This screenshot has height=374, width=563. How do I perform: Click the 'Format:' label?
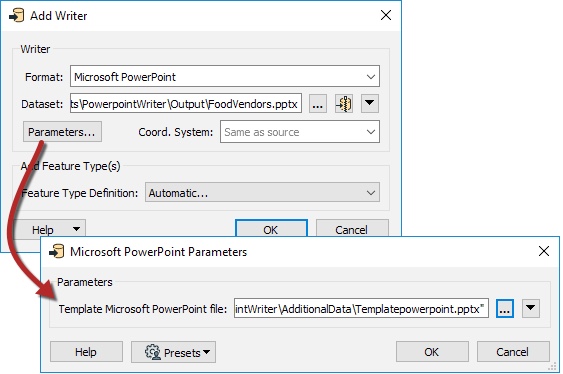pyautogui.click(x=44, y=77)
